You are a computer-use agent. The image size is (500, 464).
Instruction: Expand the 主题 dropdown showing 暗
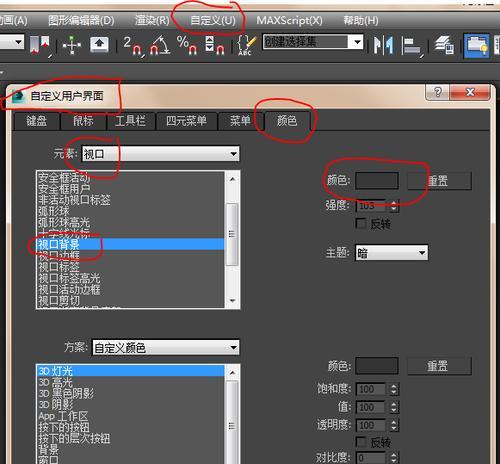pos(391,253)
